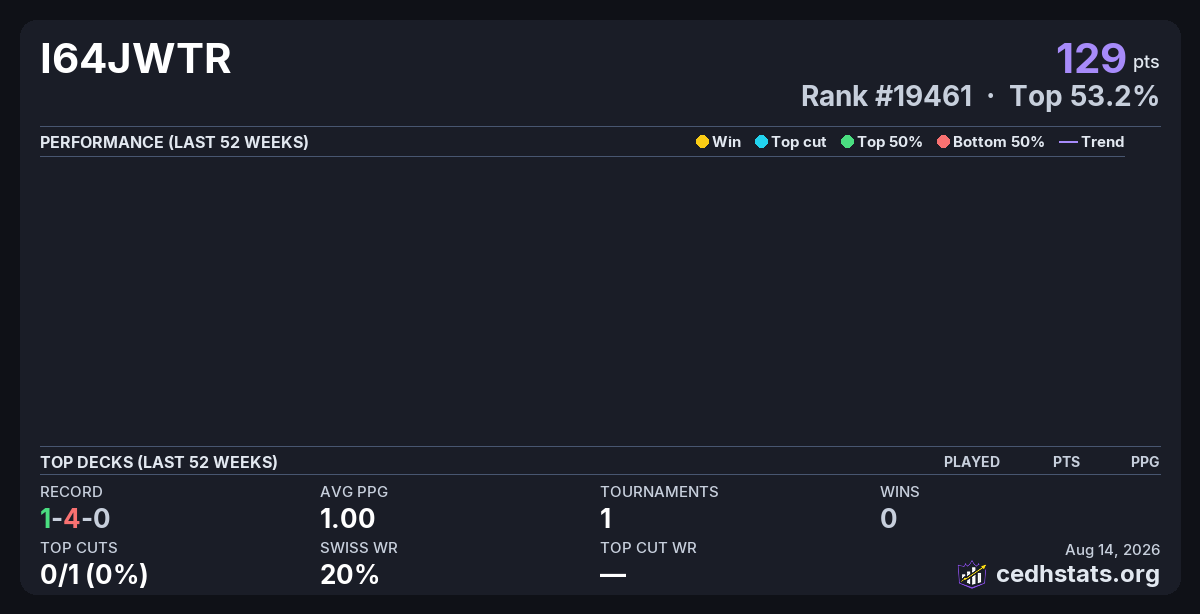
Task: Click the 129 pts score
Action: (1108, 58)
